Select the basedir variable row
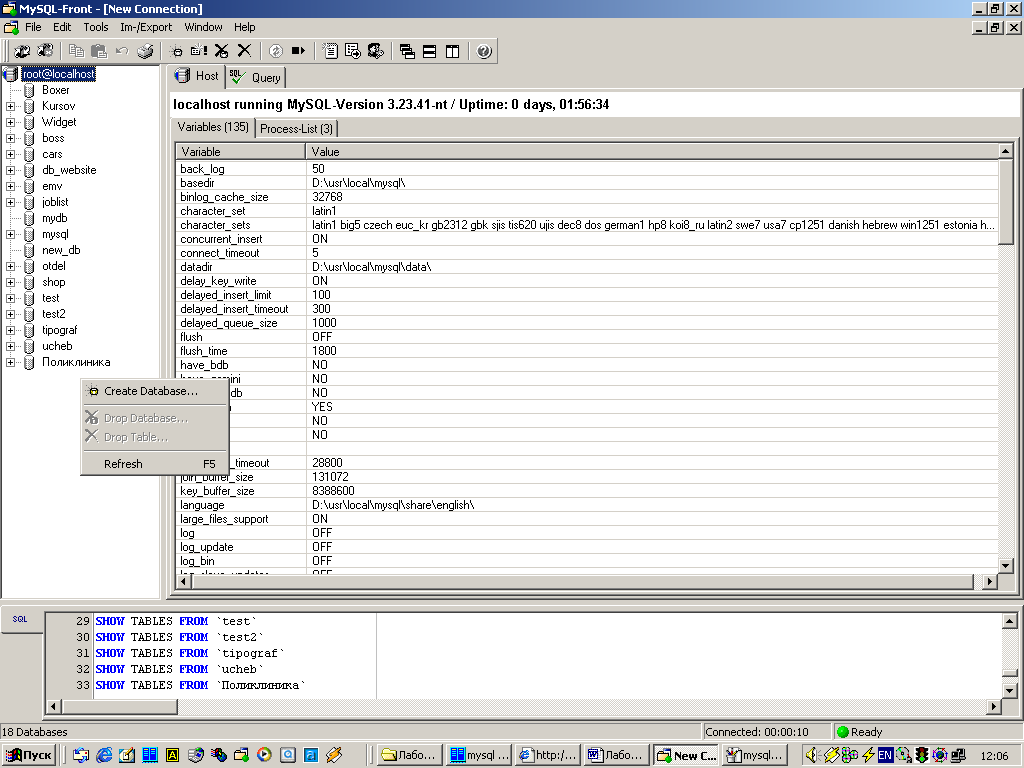 click(586, 183)
